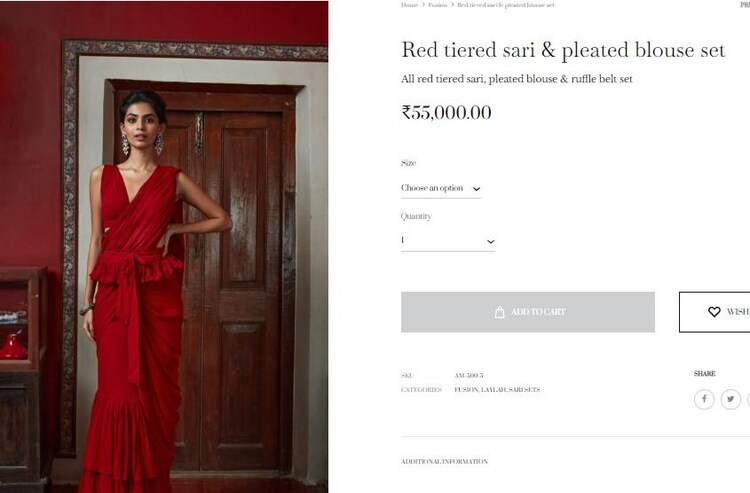Click the heart icon on Wishlist button

pos(714,312)
